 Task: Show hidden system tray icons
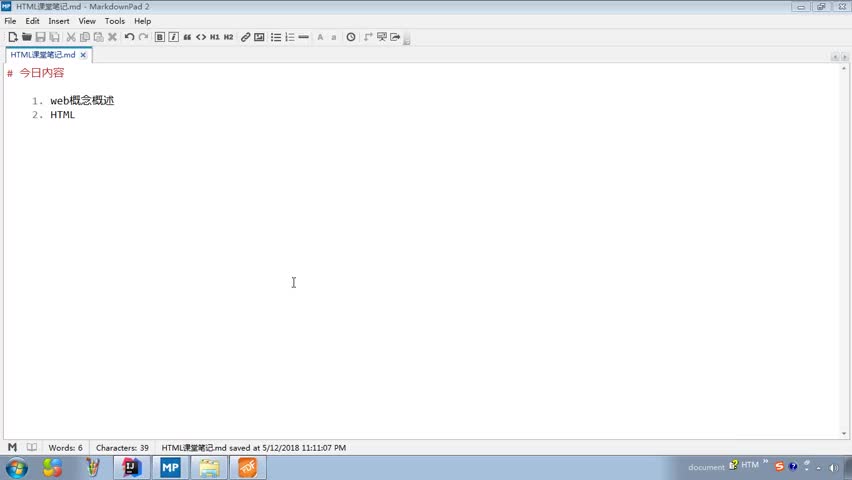819,468
